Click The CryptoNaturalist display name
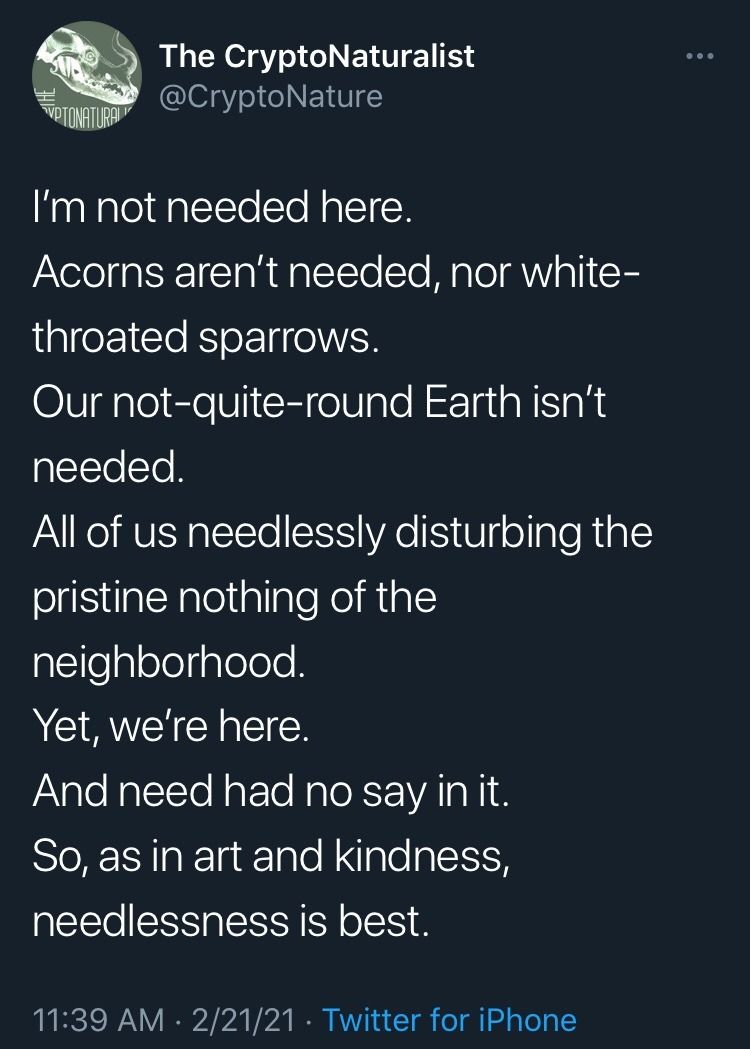The height and width of the screenshot is (1049, 750). (x=317, y=57)
